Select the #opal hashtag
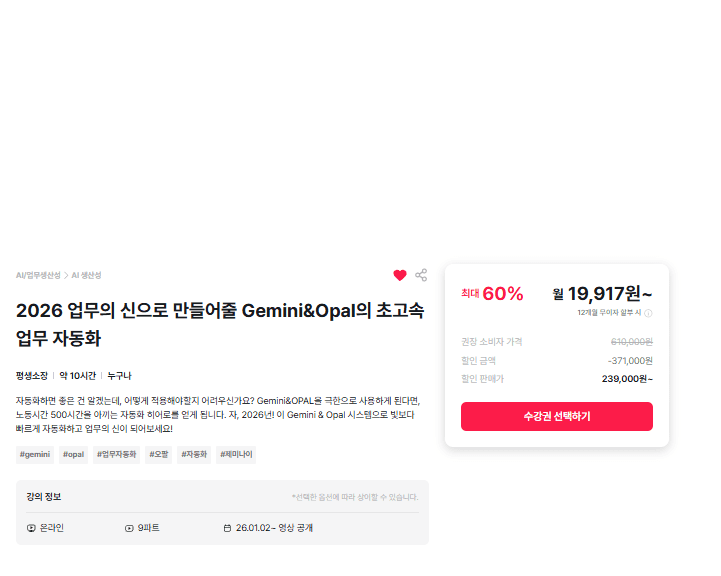 [x=73, y=455]
